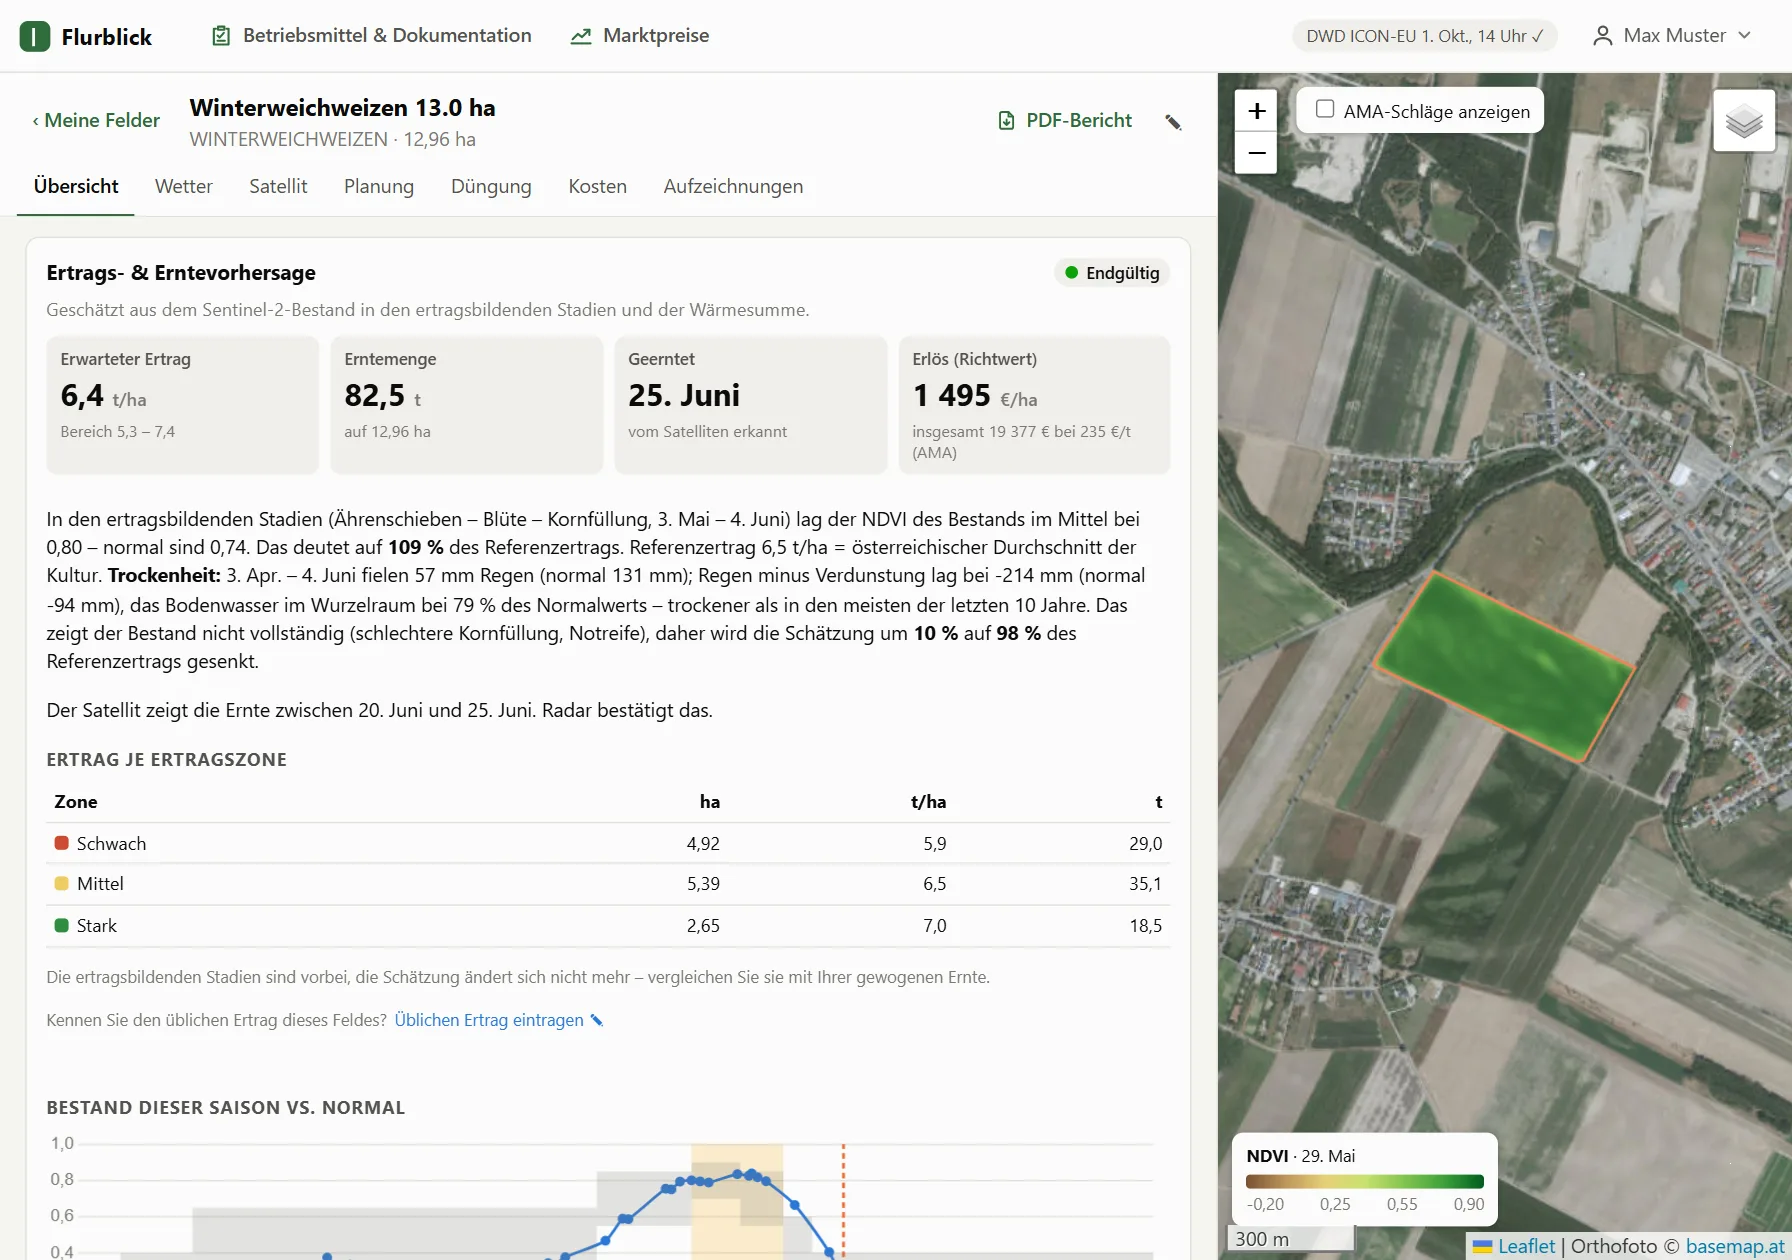Expand the Max Muster account menu

[x=1672, y=36]
